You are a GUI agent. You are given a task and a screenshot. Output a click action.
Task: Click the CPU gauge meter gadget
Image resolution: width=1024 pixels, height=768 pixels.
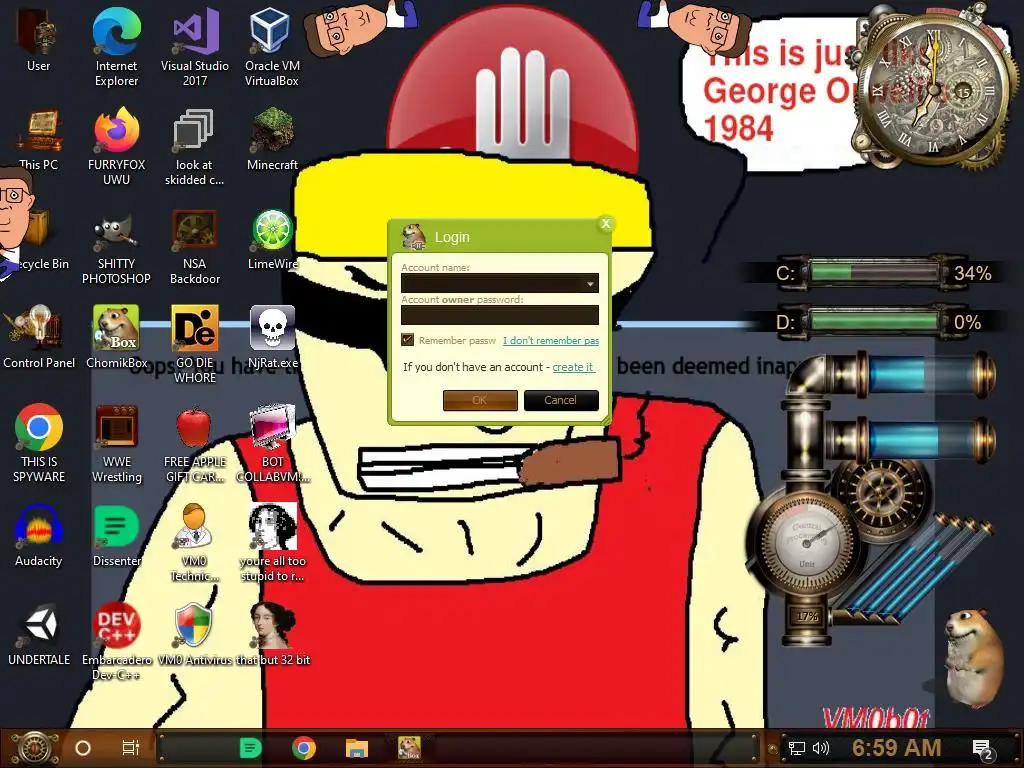tap(807, 542)
